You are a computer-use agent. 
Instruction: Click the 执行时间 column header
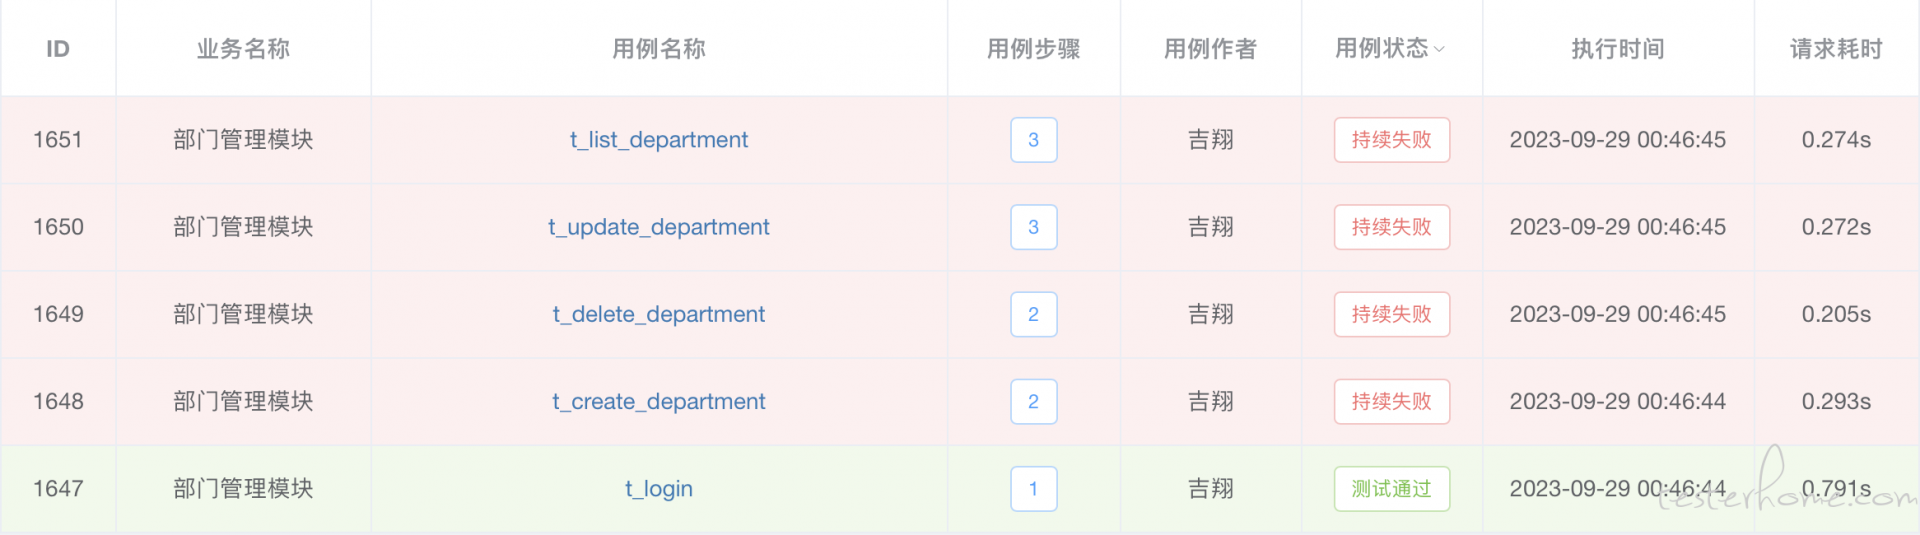pos(1618,49)
